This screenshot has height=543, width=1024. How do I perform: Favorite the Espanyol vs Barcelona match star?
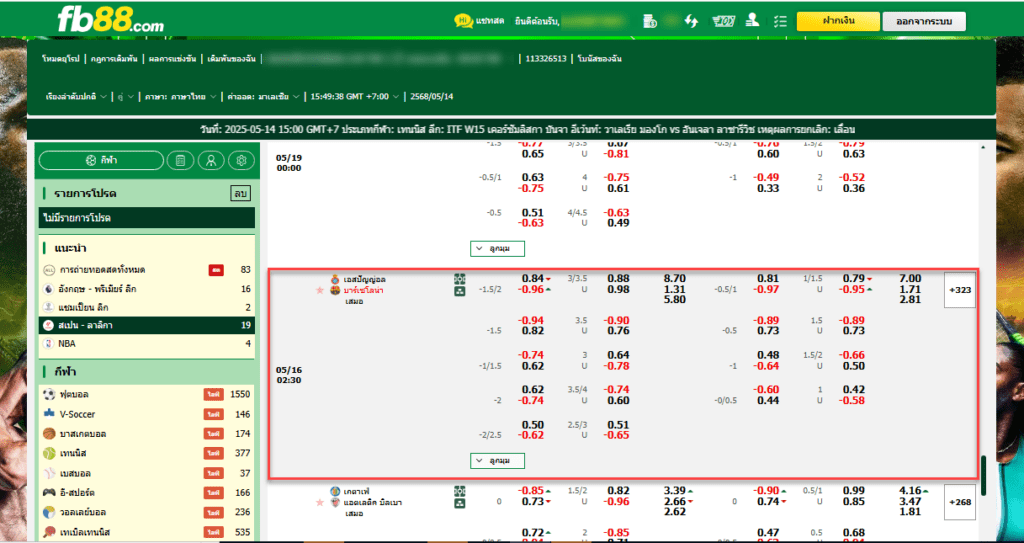320,290
